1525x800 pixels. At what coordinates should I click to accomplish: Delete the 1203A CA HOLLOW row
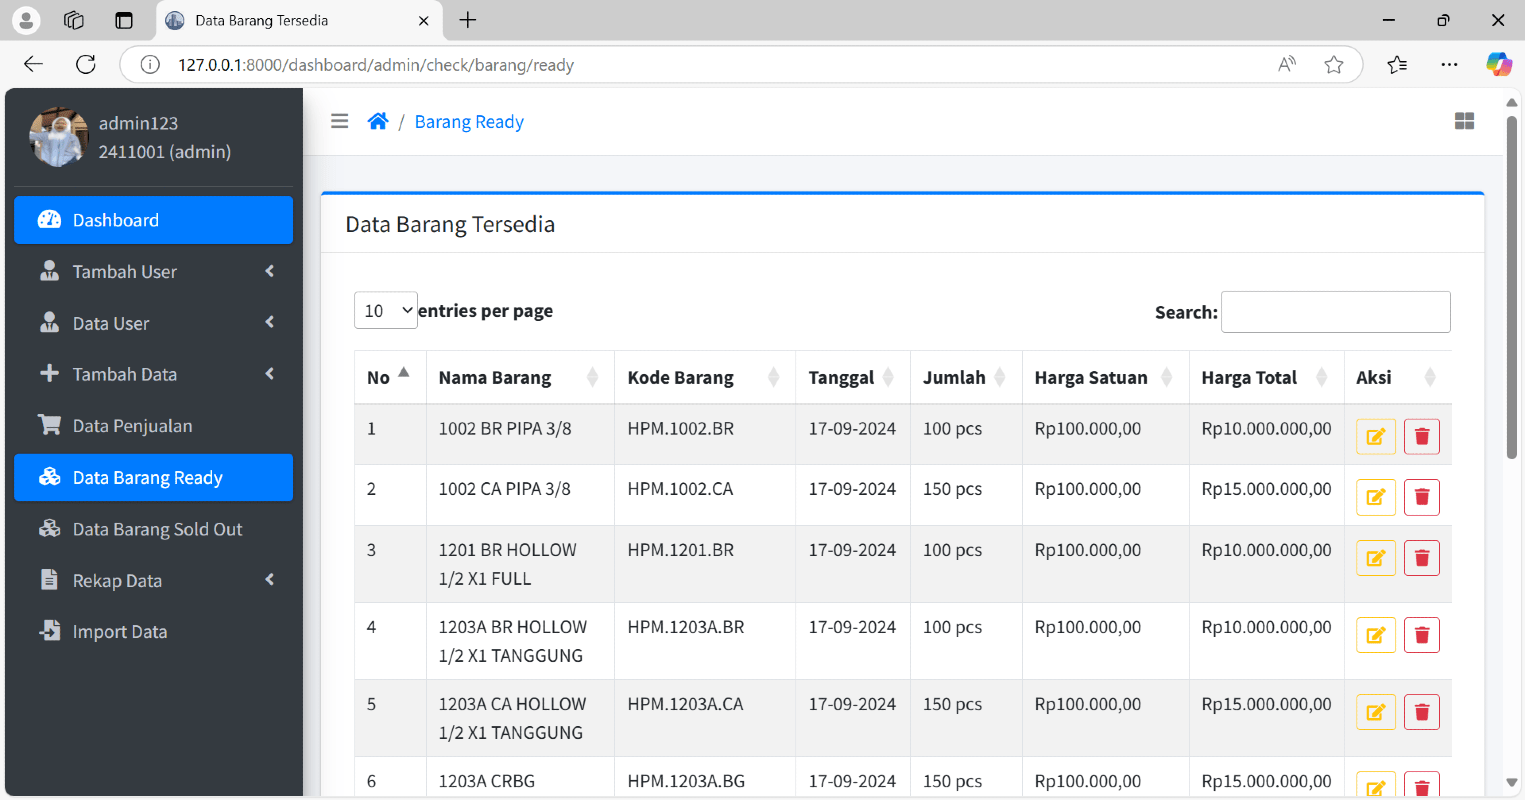click(x=1422, y=712)
